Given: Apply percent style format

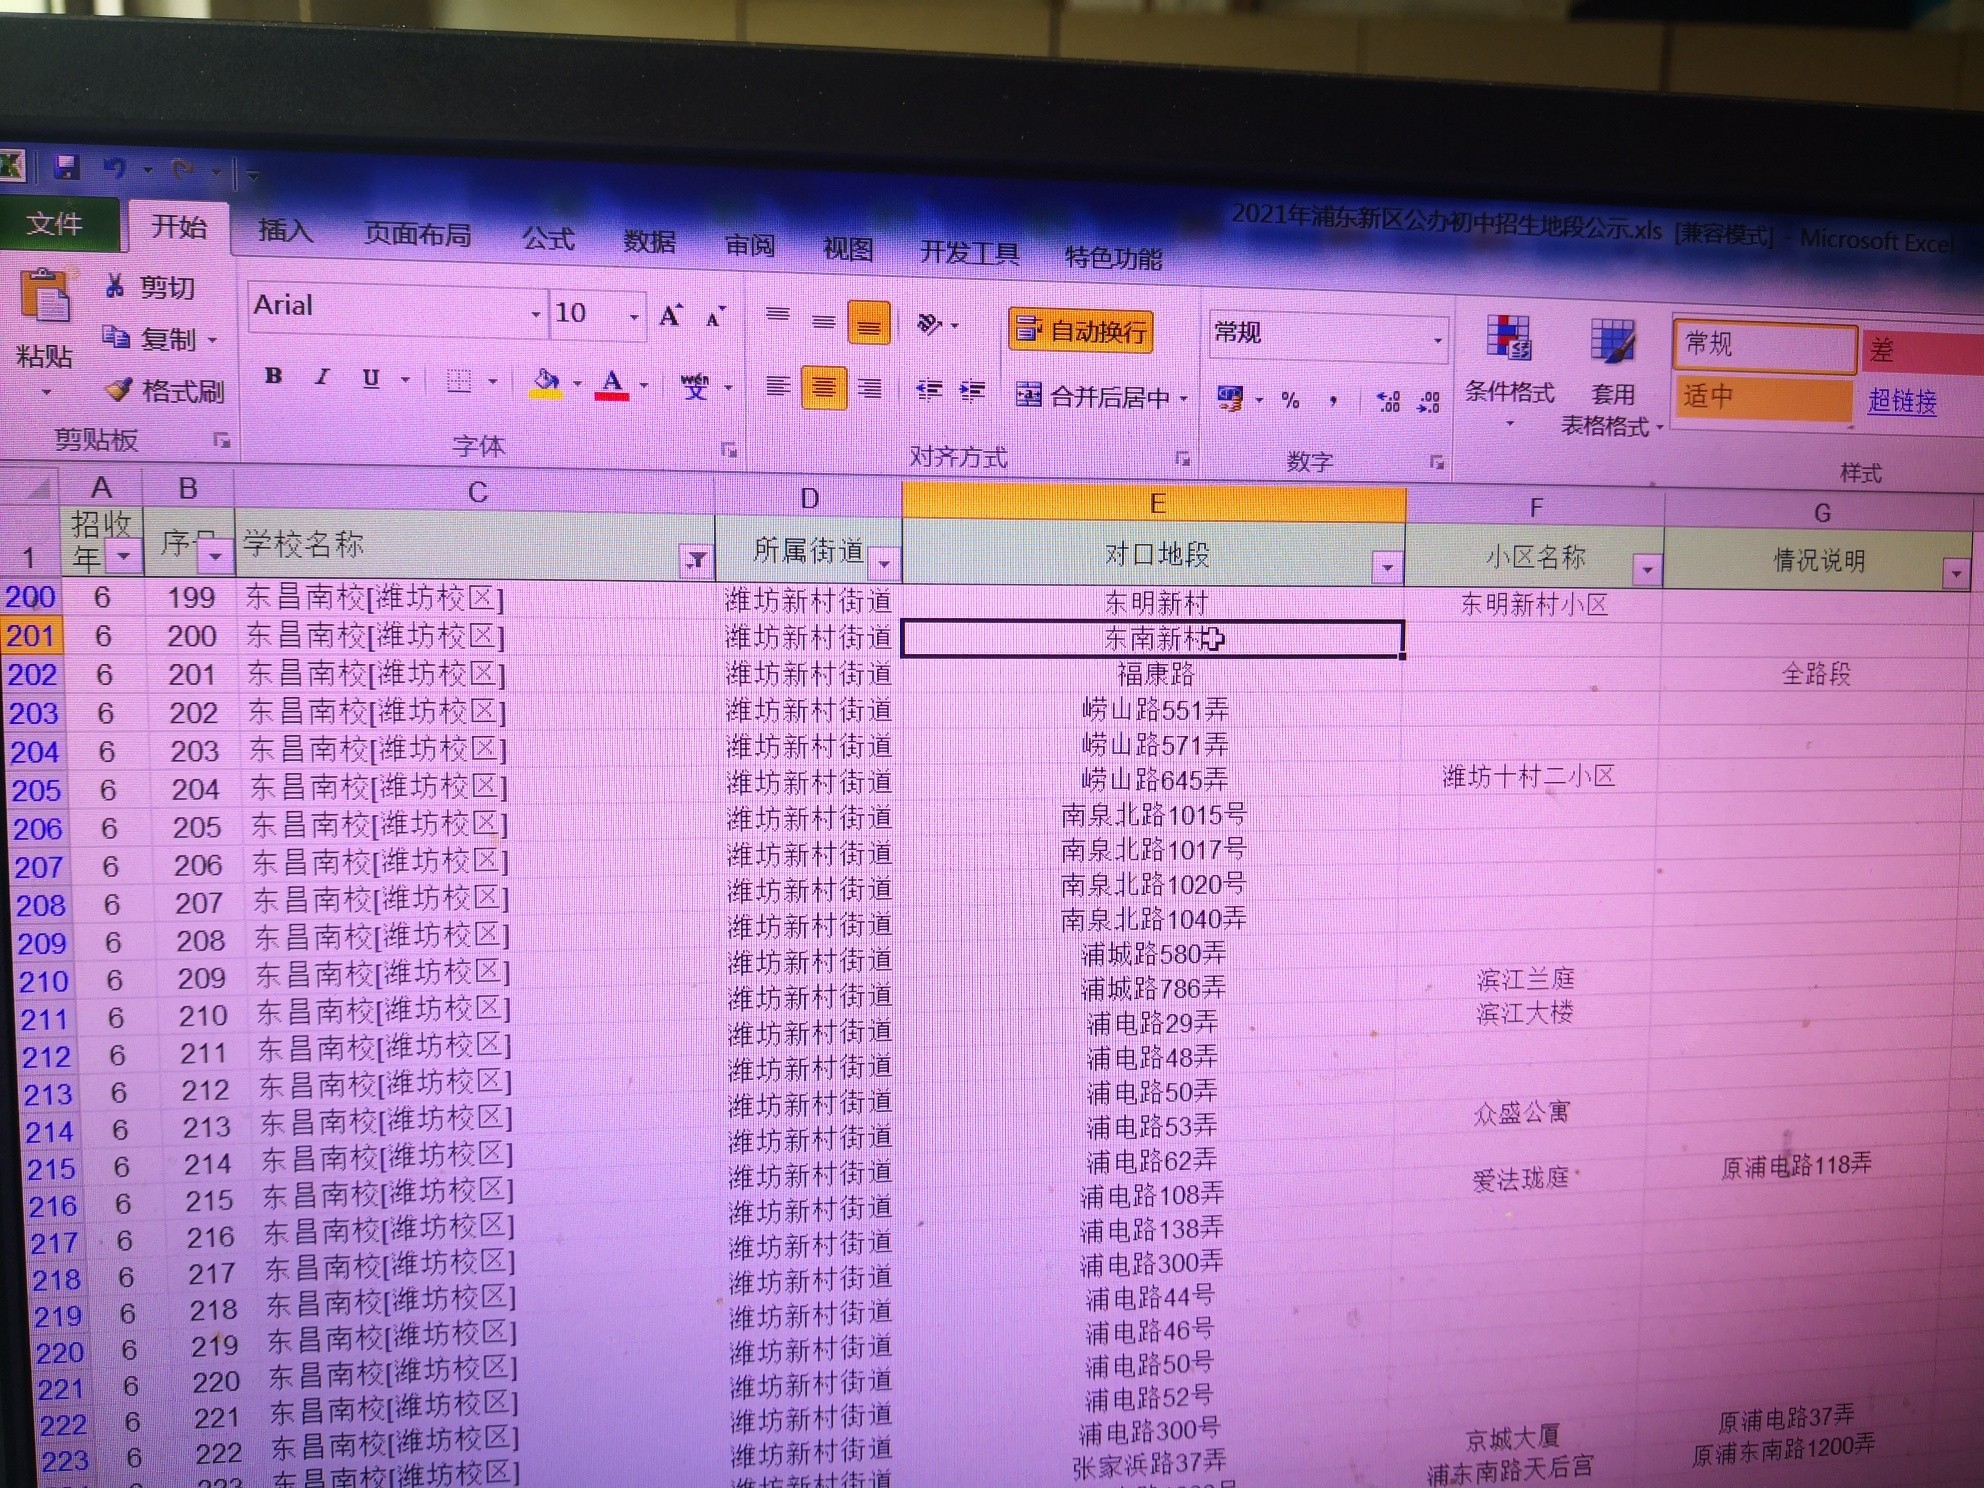Looking at the screenshot, I should coord(1290,401).
